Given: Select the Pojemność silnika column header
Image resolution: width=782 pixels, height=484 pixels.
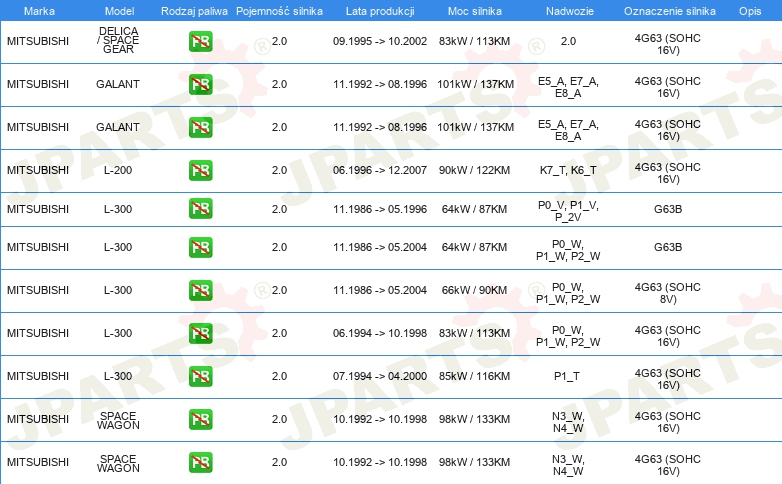Looking at the screenshot, I should [279, 9].
